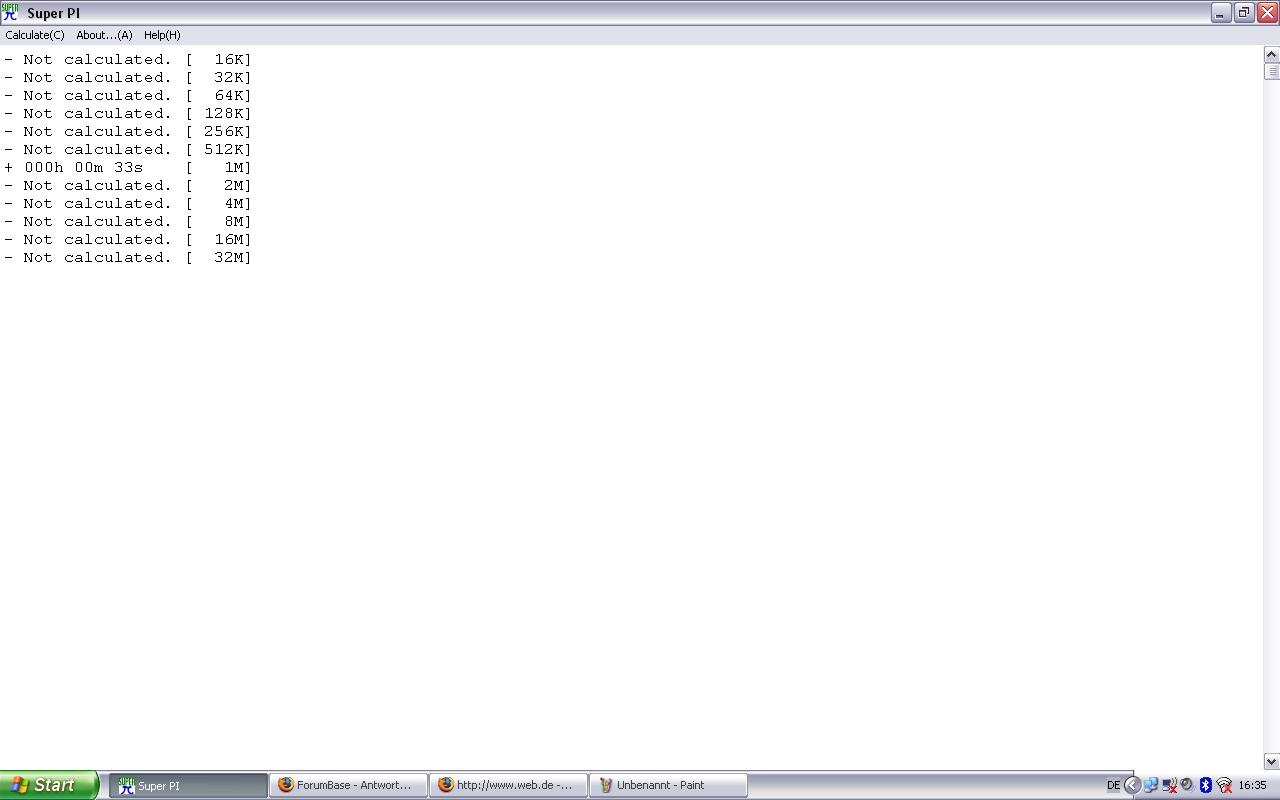Click the Windows Start button
The height and width of the screenshot is (800, 1280).
[48, 785]
